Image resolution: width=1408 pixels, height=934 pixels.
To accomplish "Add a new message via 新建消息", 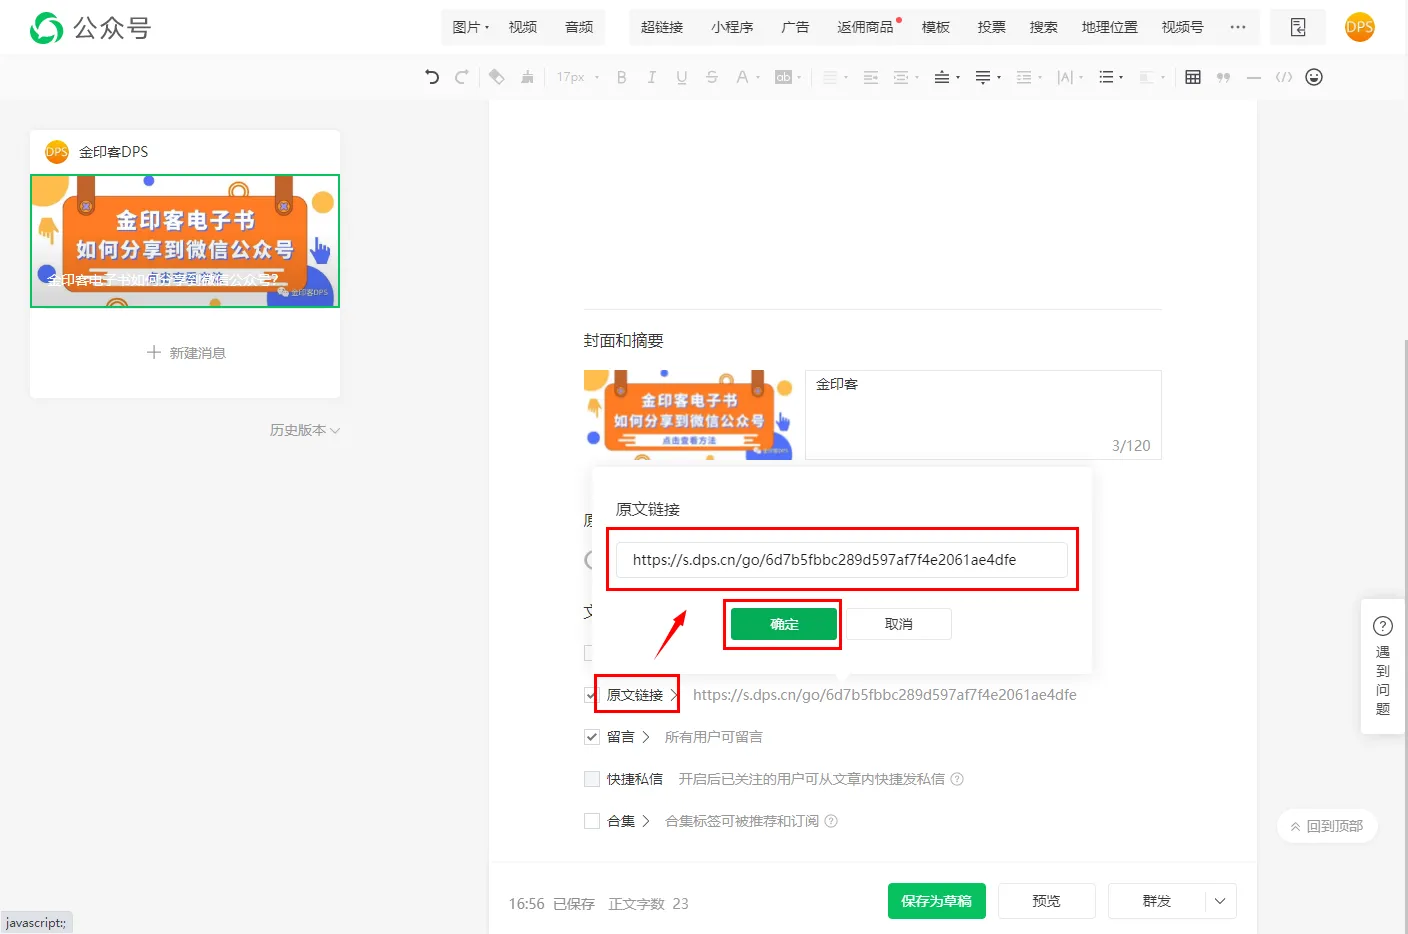I will pos(185,353).
